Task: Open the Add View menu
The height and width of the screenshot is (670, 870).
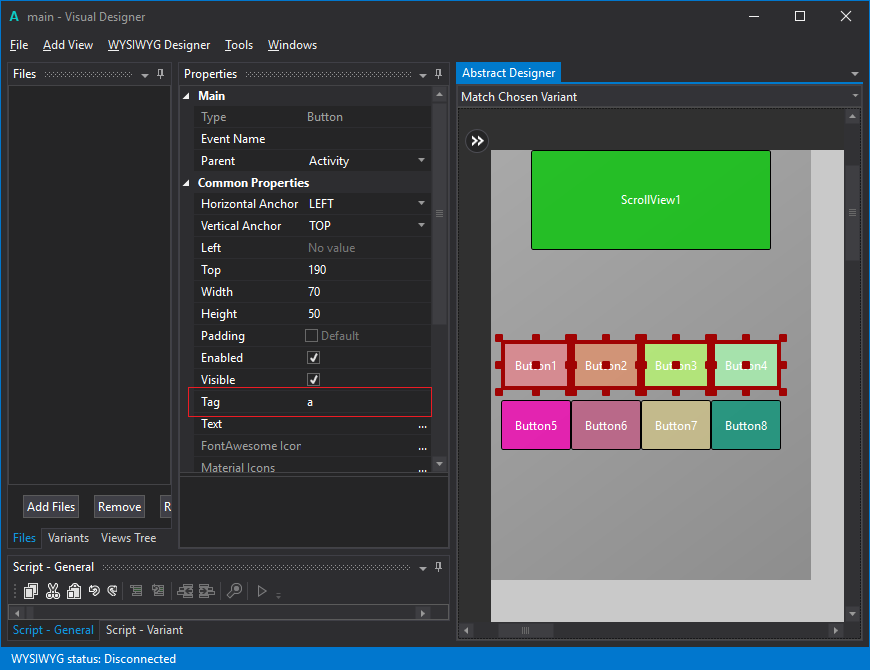Action: point(68,45)
